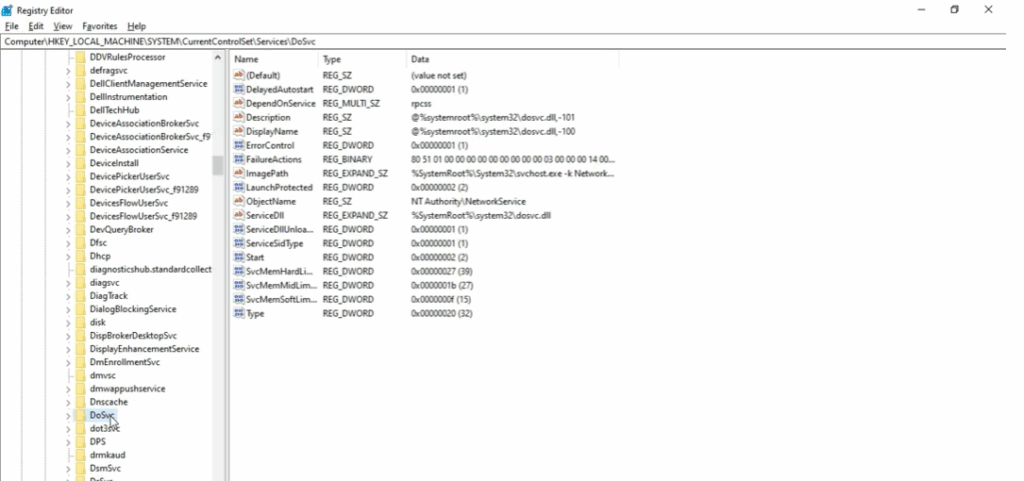
Task: Select the drmkaud key
Action: (107, 455)
